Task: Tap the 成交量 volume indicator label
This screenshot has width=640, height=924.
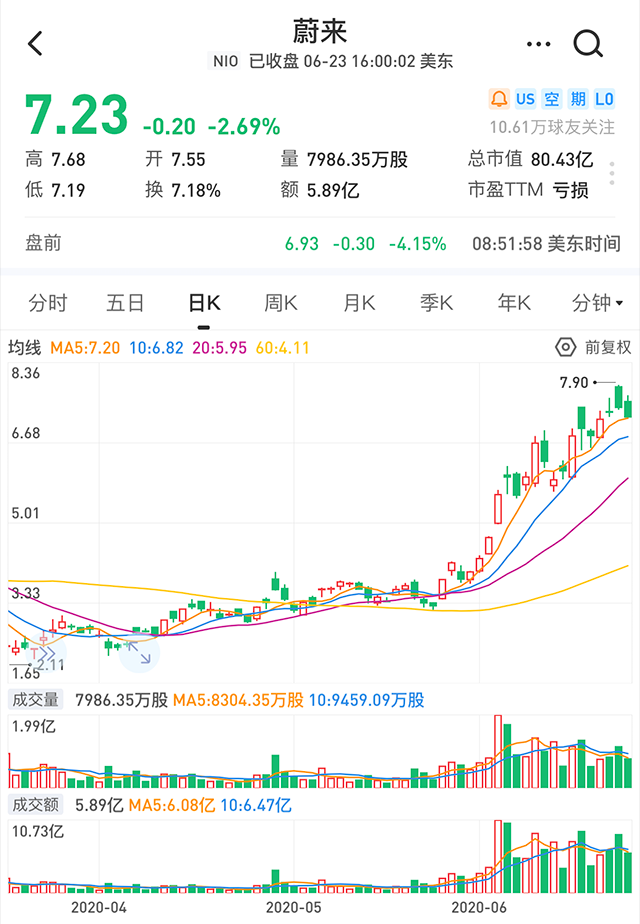Action: pyautogui.click(x=35, y=699)
